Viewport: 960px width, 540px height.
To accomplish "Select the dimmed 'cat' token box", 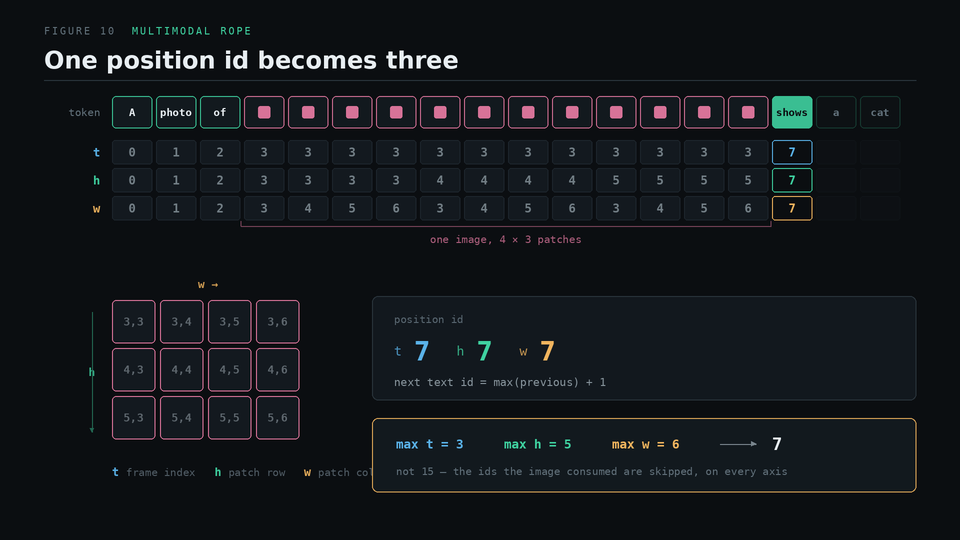I will point(880,112).
